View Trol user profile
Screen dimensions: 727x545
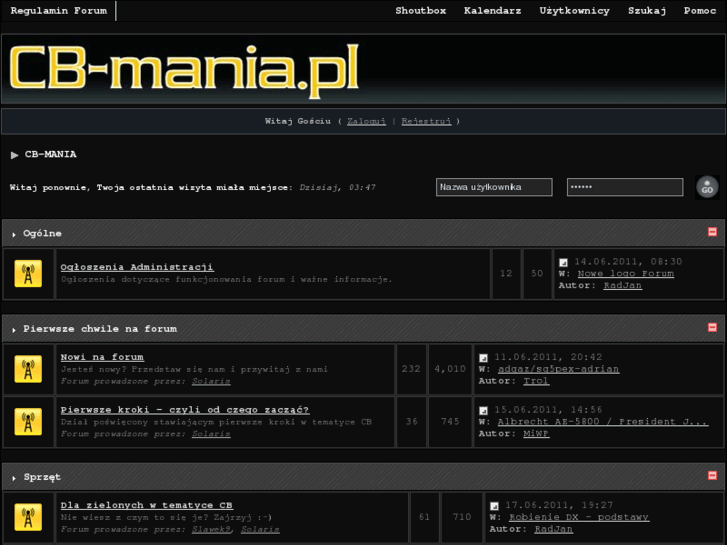click(x=536, y=381)
